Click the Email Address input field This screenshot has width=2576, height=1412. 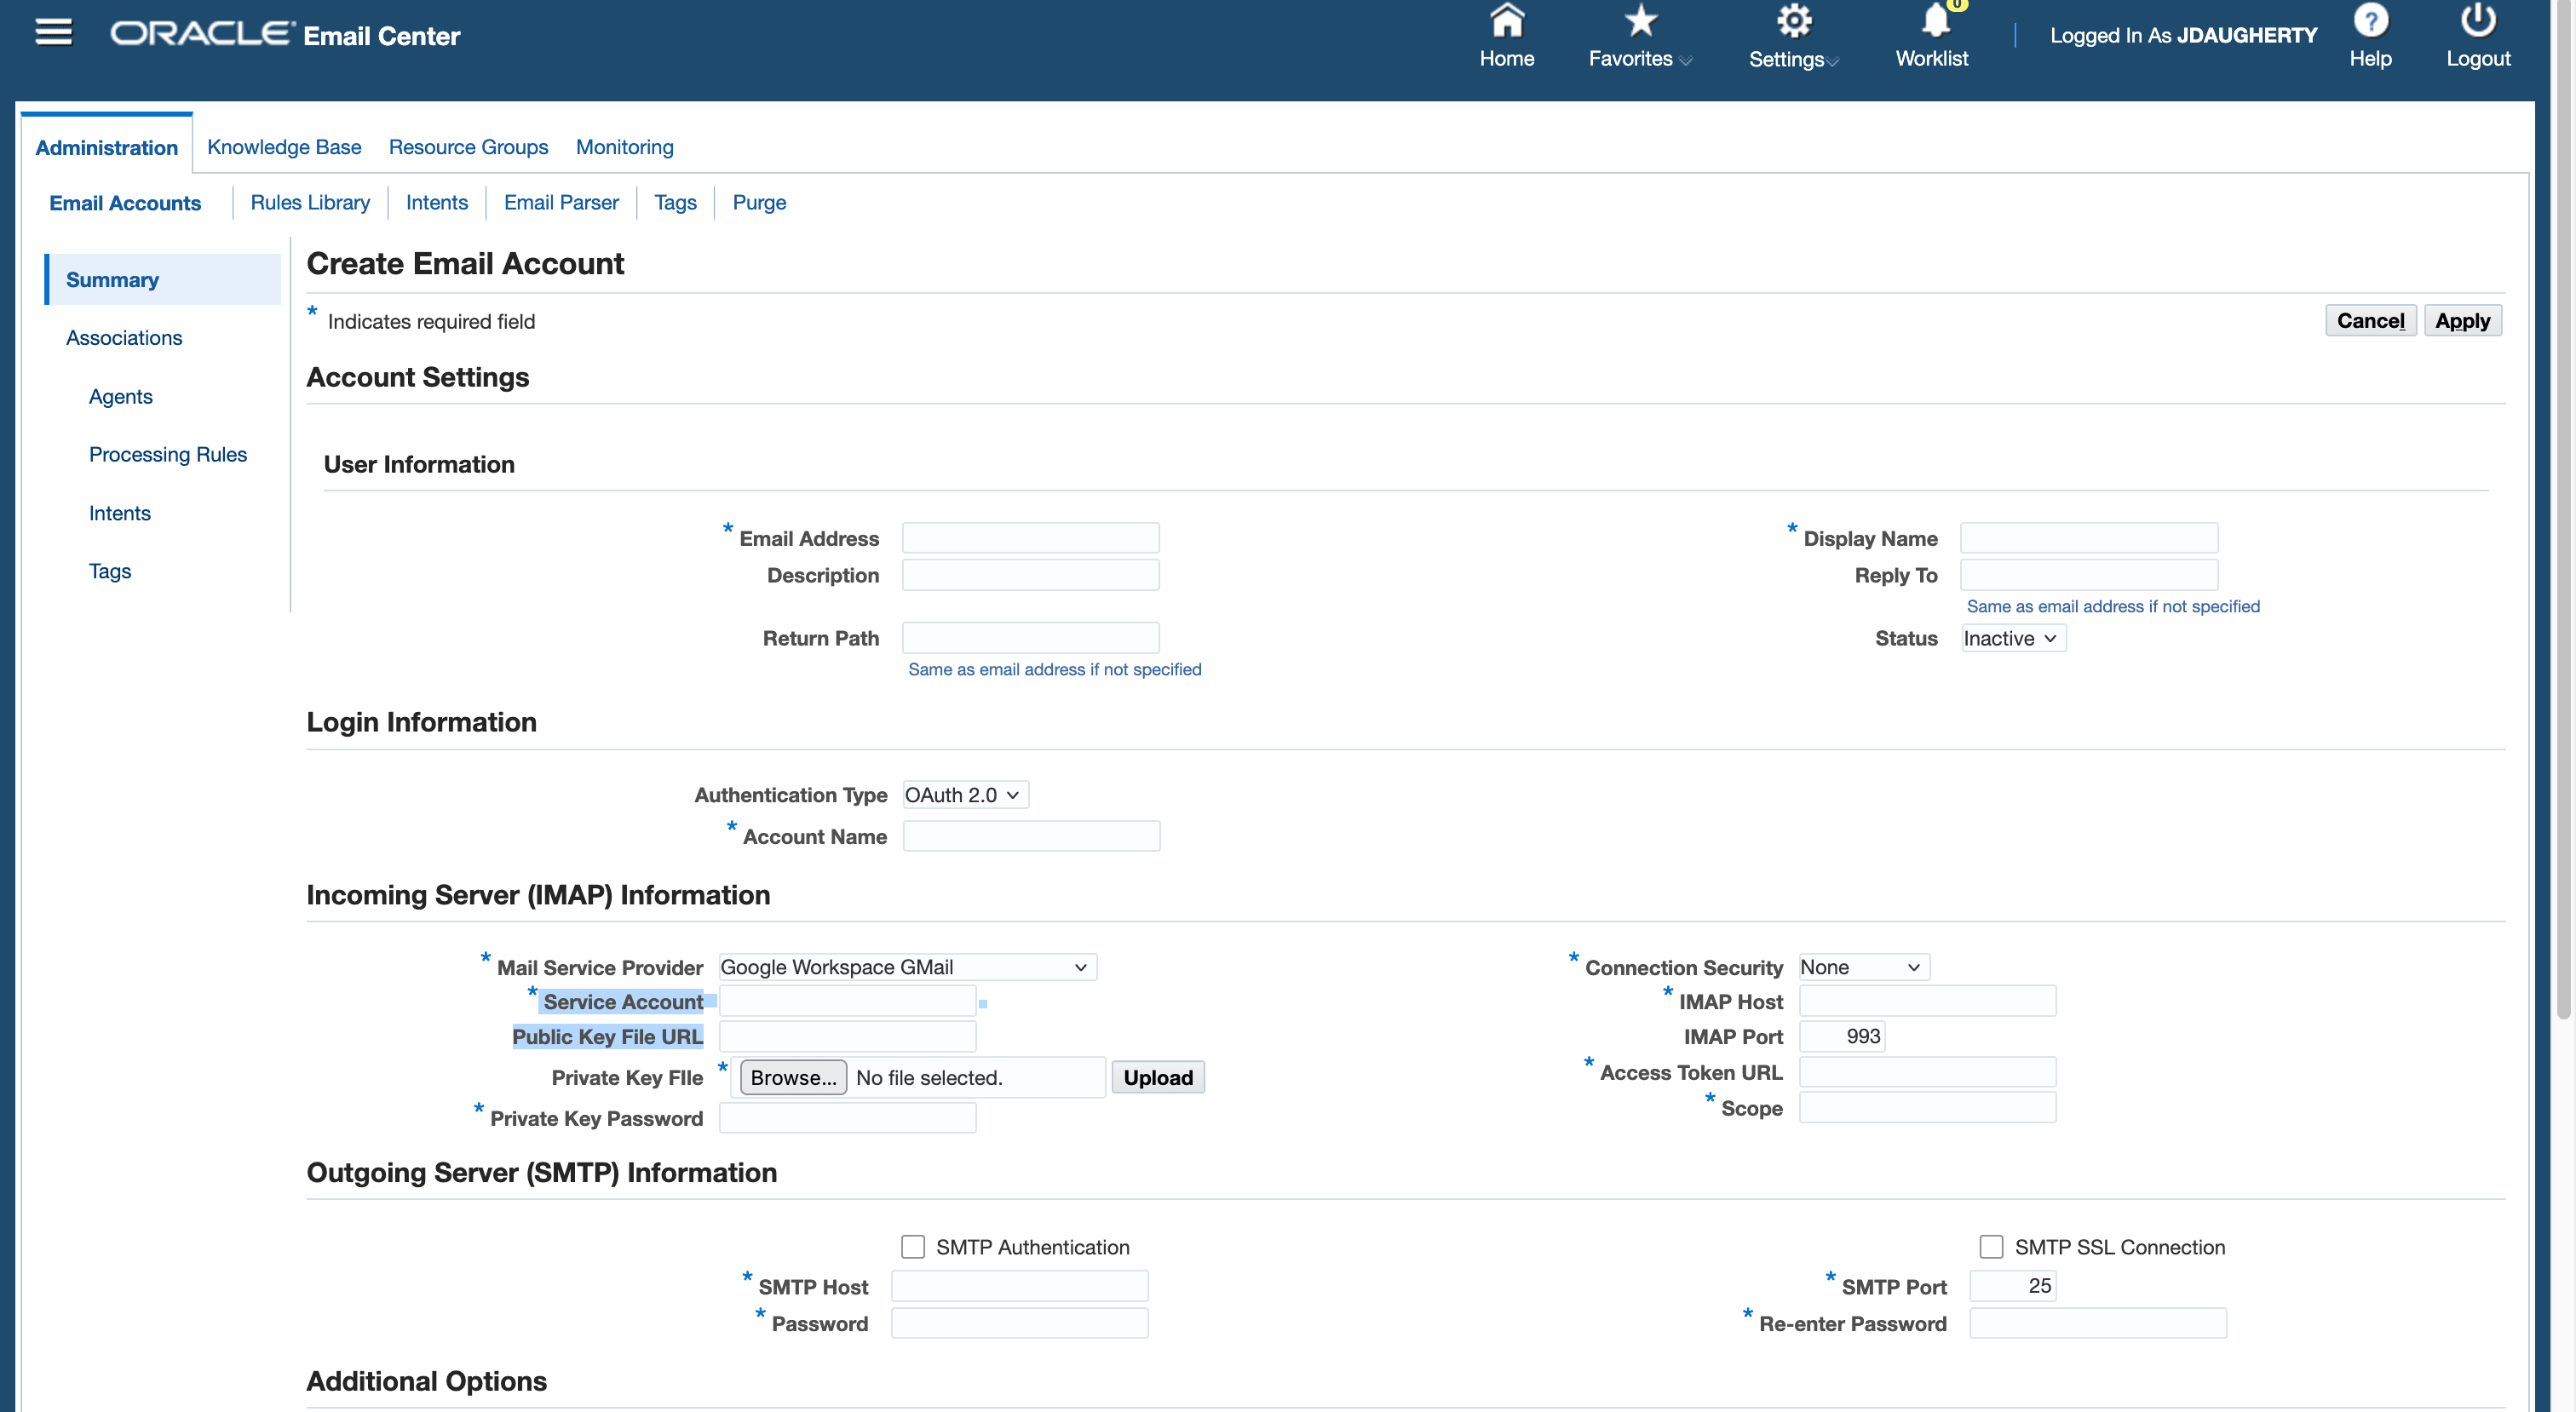[1030, 538]
